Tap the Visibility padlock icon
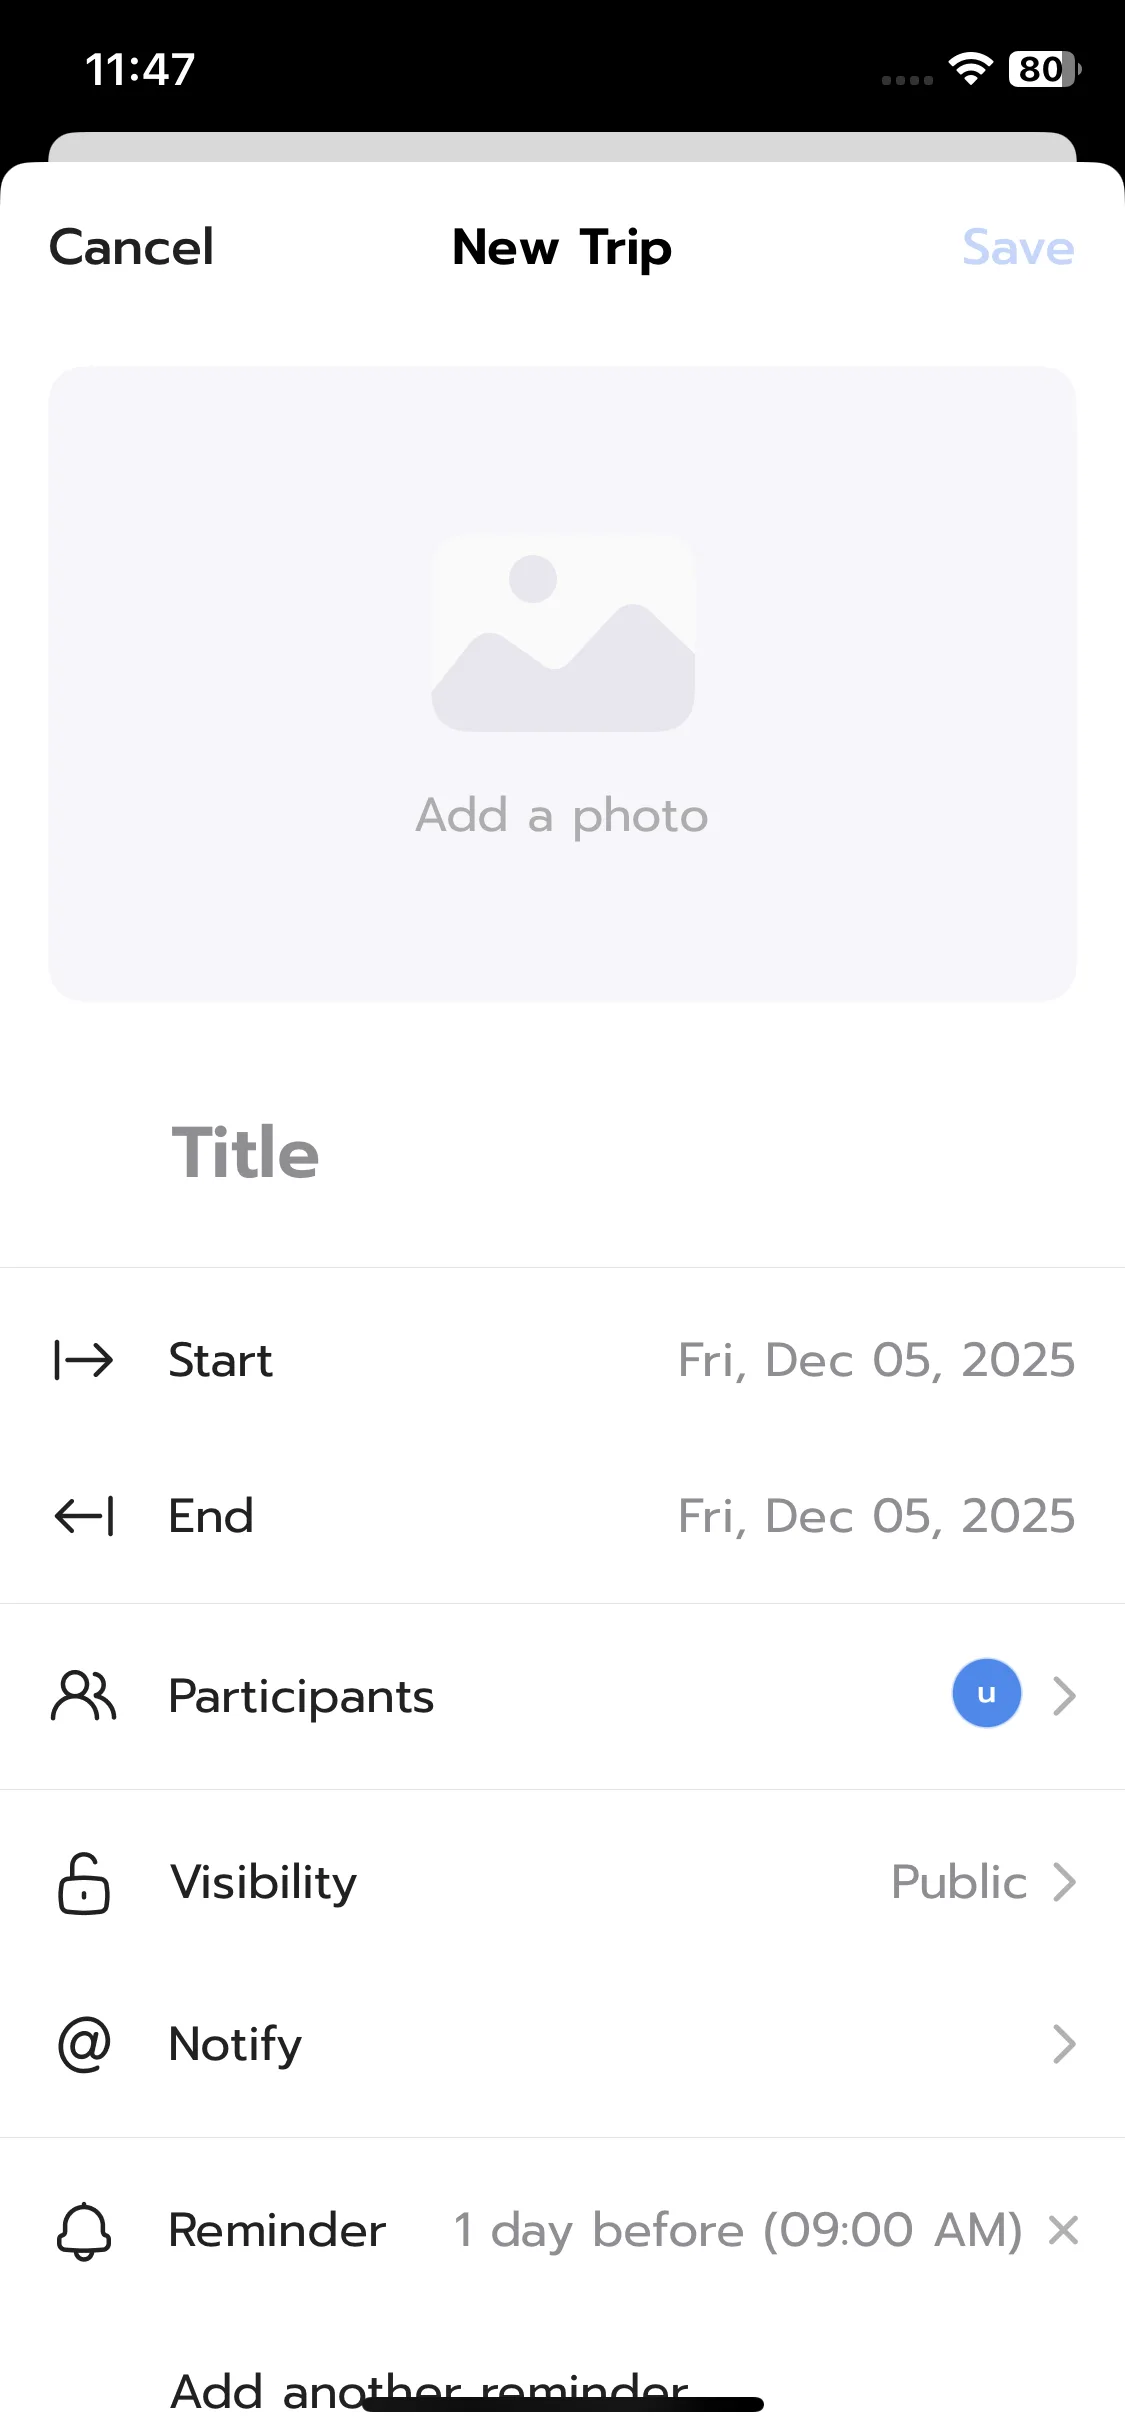Viewport: 1125px width, 2436px height. click(x=84, y=1883)
